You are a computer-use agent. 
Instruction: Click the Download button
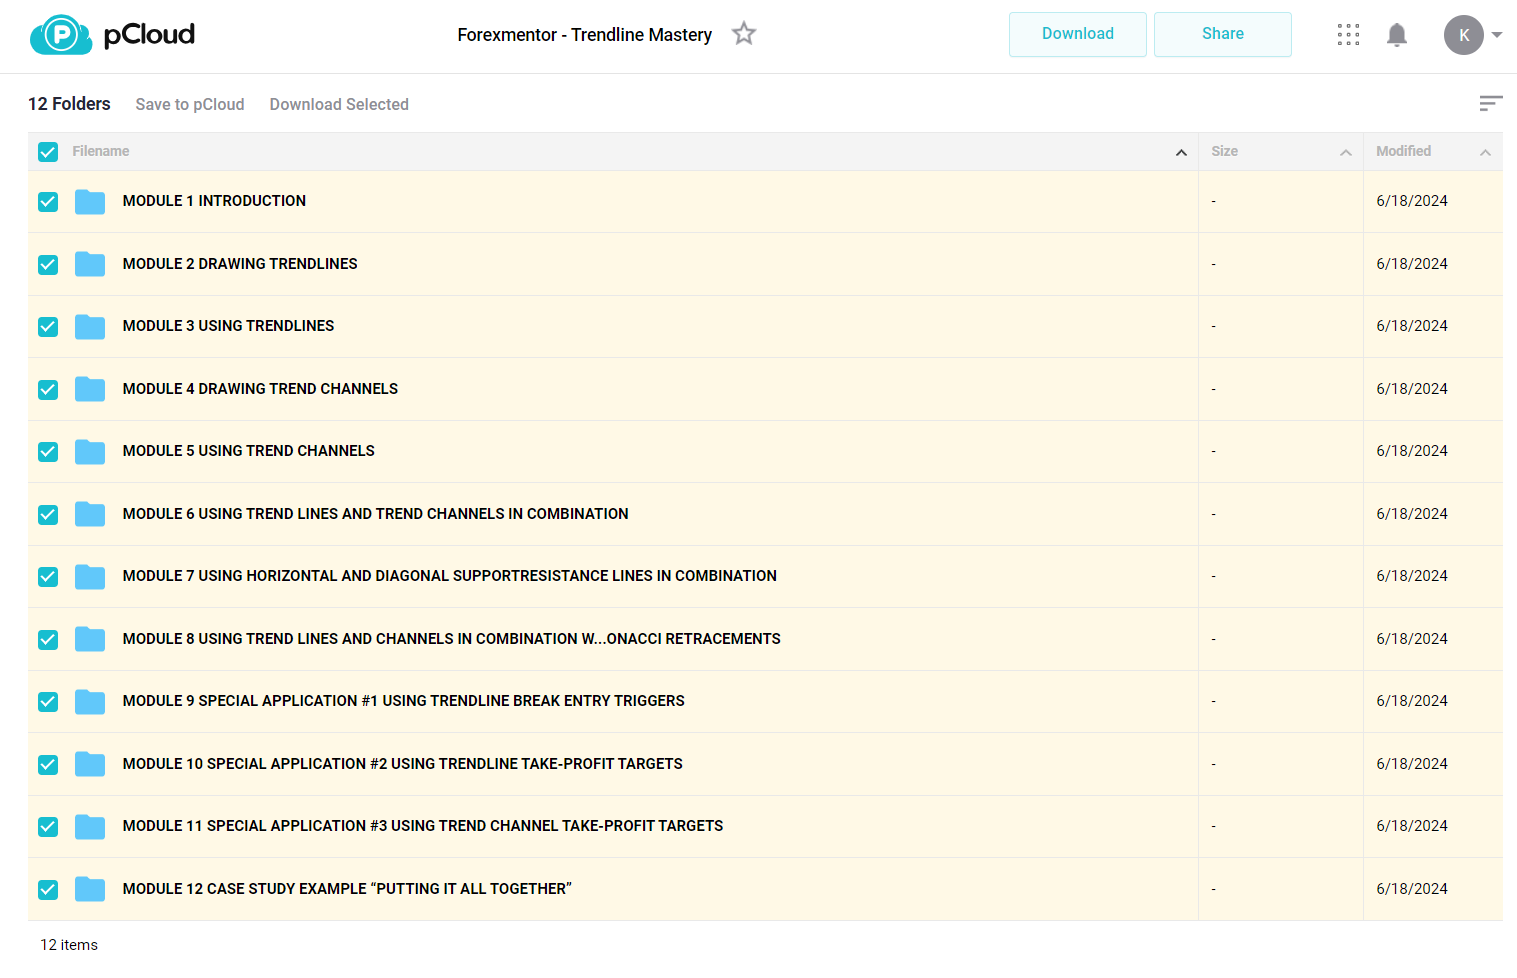tap(1078, 34)
